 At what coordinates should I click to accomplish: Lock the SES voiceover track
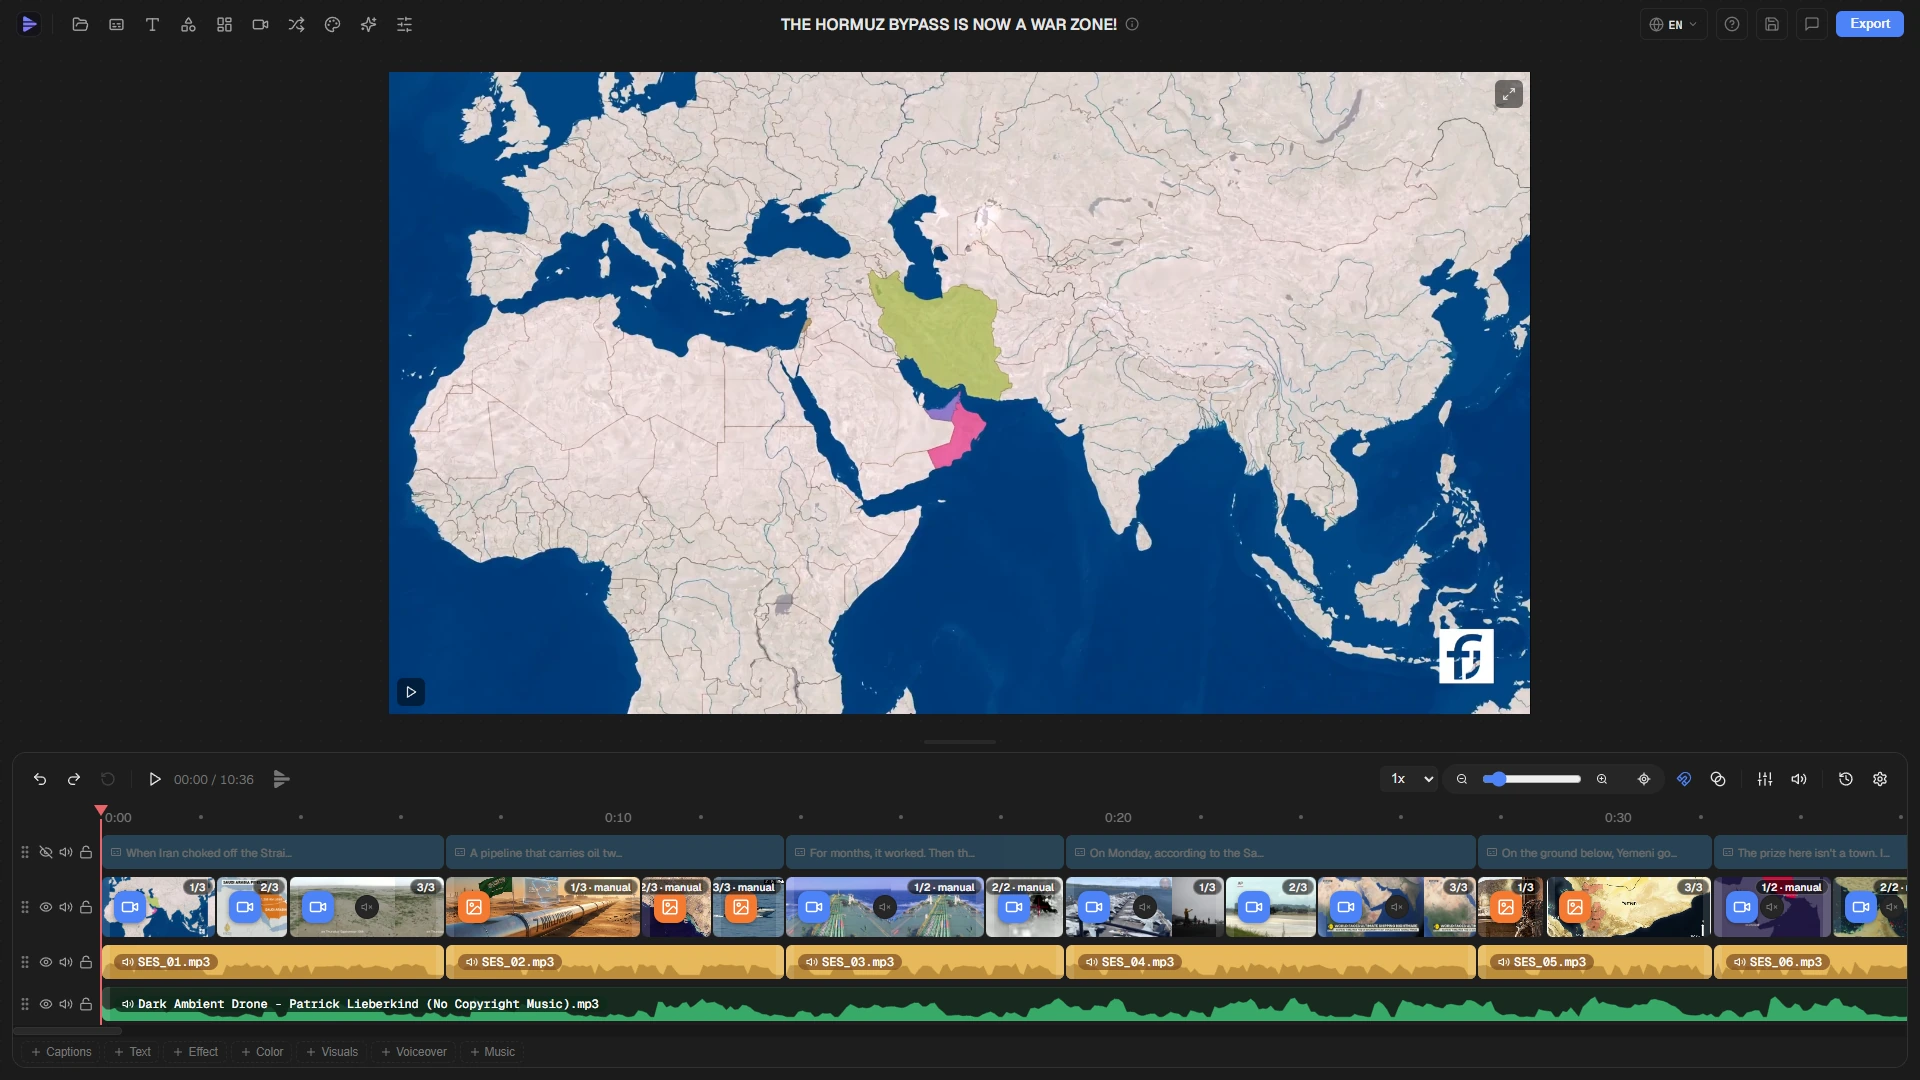point(86,962)
